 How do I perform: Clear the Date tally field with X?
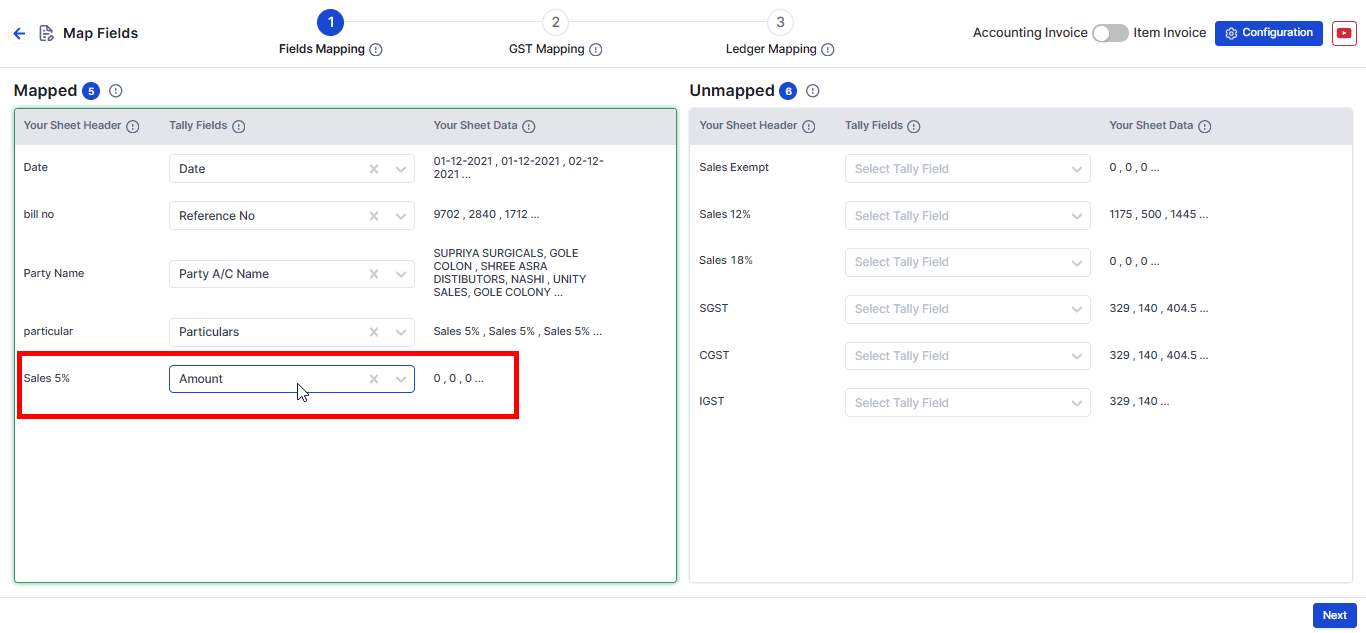coord(374,169)
